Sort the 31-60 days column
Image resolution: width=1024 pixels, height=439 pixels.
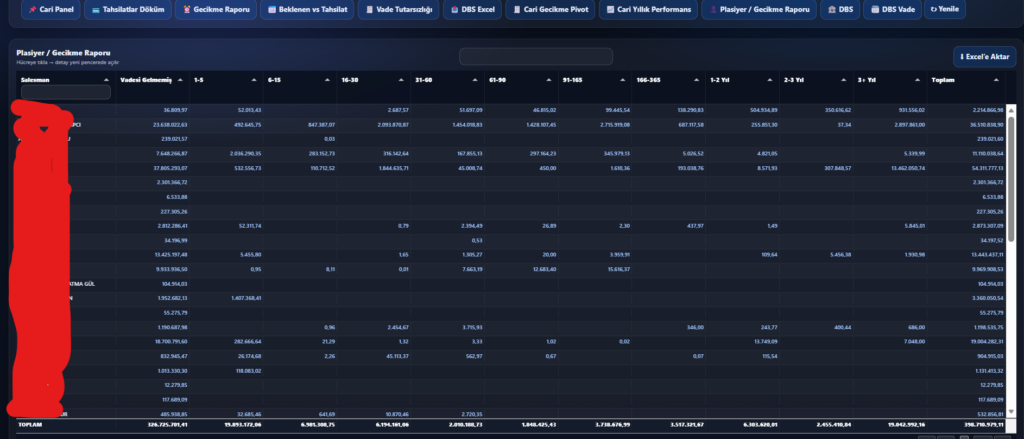(475, 80)
